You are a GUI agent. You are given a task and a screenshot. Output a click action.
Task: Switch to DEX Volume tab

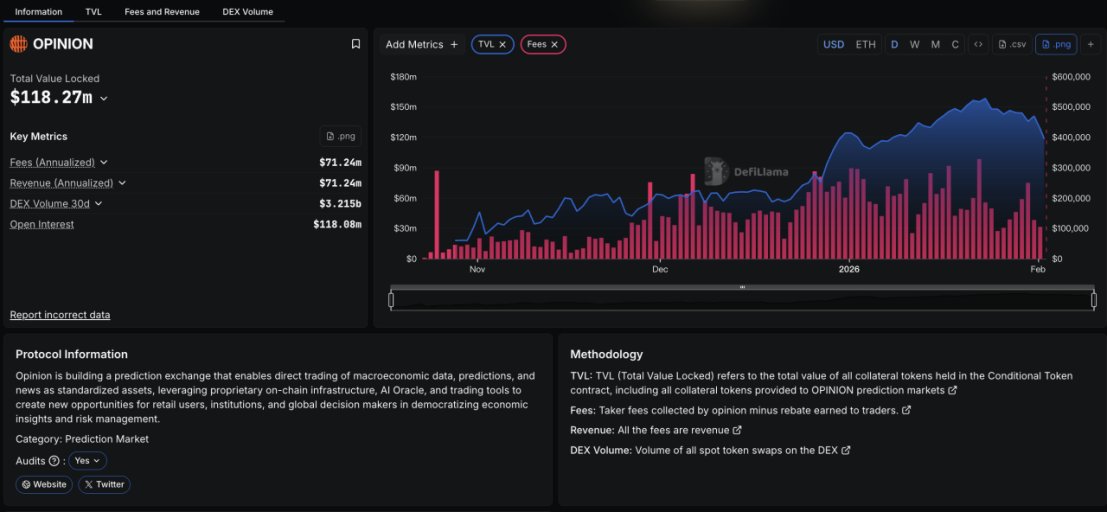247,11
